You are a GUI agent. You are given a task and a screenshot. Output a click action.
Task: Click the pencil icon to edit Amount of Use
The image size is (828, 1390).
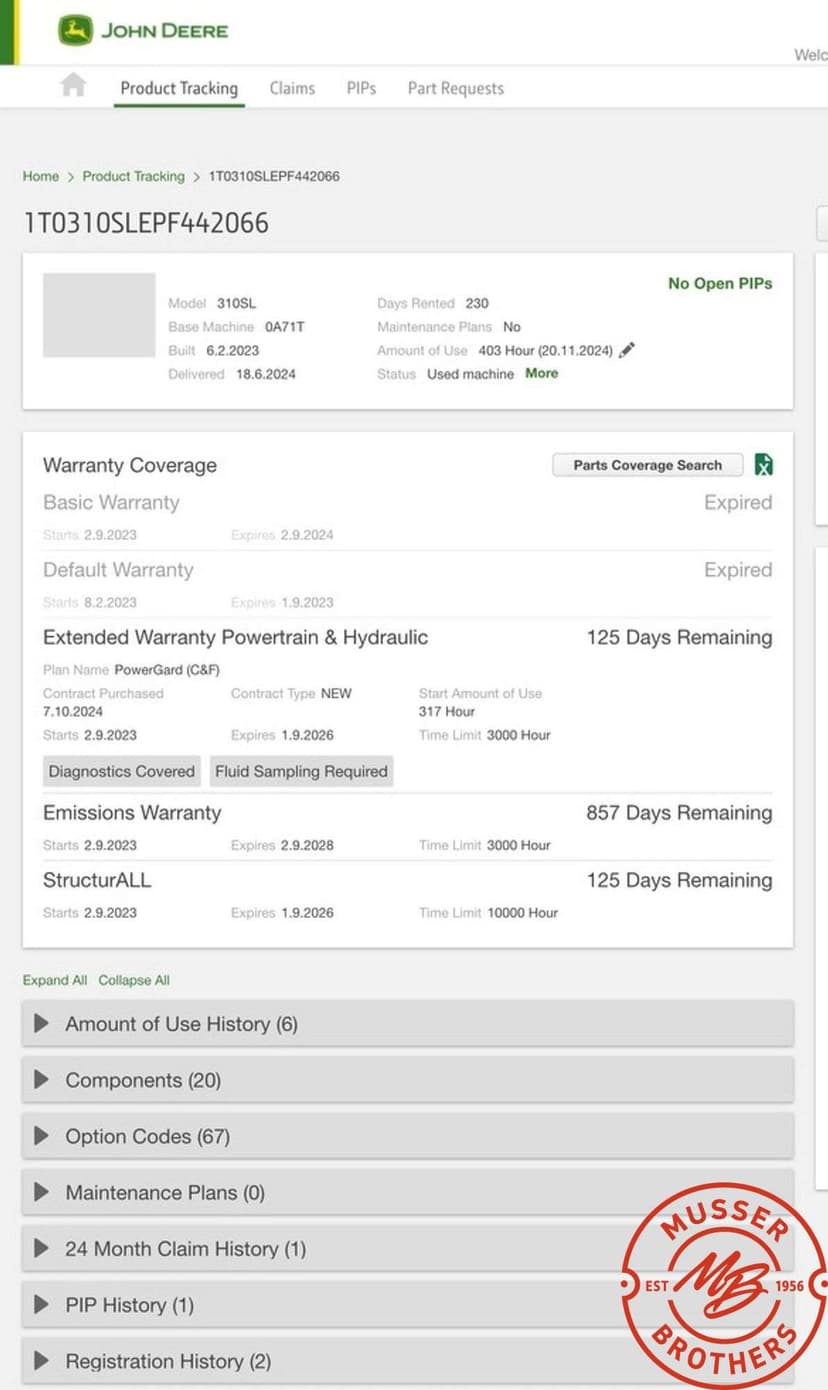coord(627,350)
